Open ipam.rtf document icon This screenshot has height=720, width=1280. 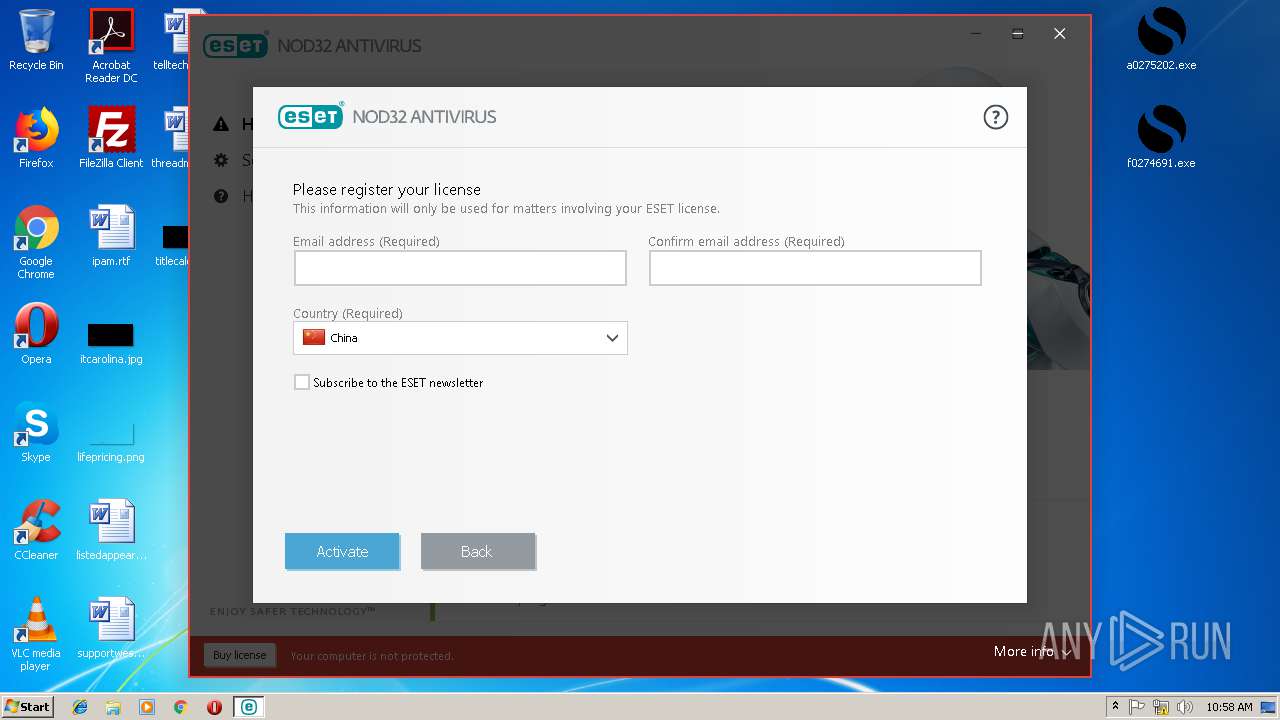[111, 236]
